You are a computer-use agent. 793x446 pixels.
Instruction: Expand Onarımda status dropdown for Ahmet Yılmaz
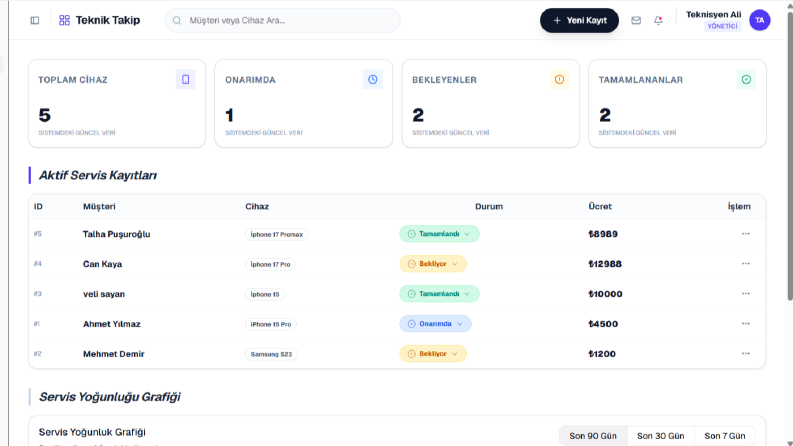(x=435, y=324)
